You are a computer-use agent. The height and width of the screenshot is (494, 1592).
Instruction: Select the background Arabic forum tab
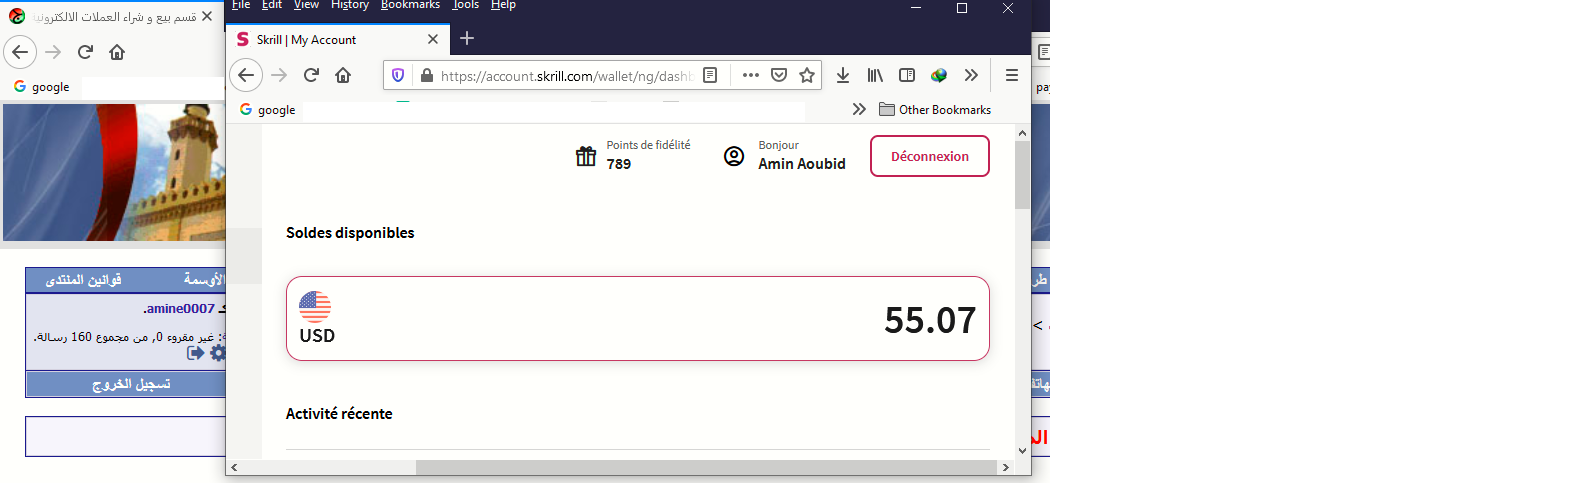pos(110,17)
